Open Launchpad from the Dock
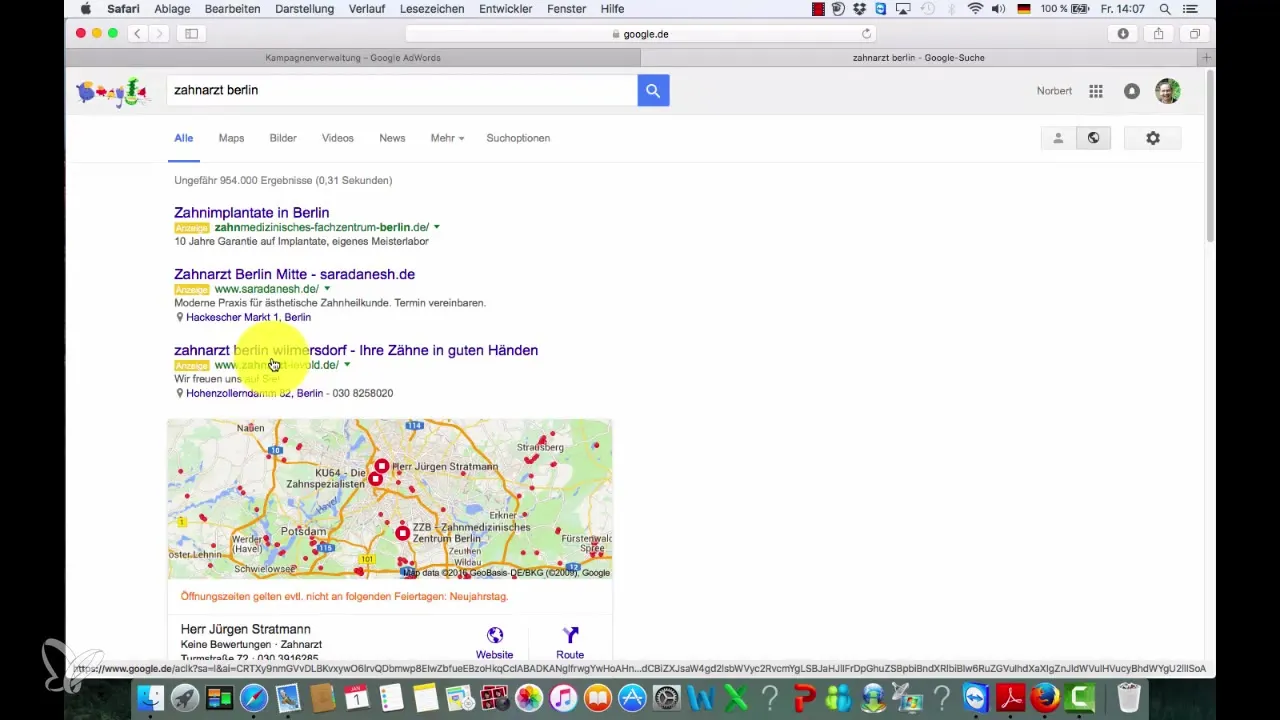The height and width of the screenshot is (720, 1280). (184, 697)
